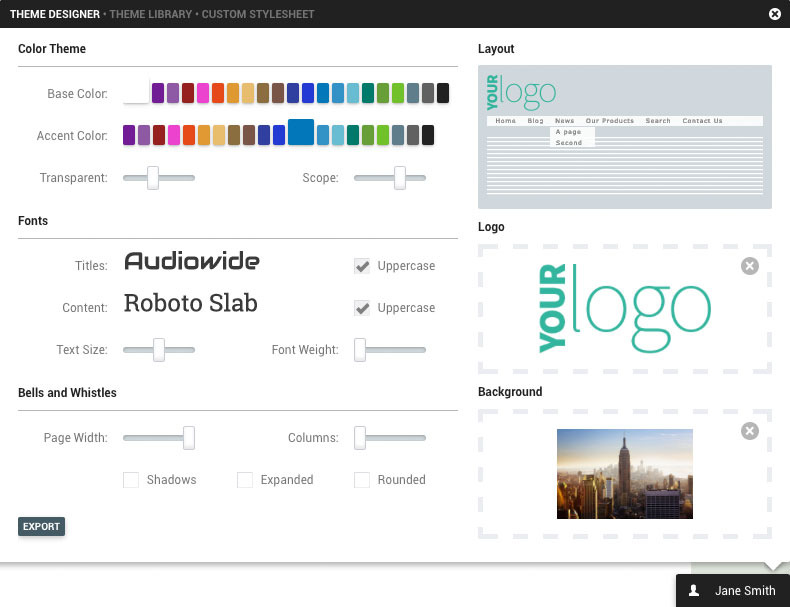This screenshot has height=607, width=790.
Task: Remove the logo image with its X icon
Action: 750,266
